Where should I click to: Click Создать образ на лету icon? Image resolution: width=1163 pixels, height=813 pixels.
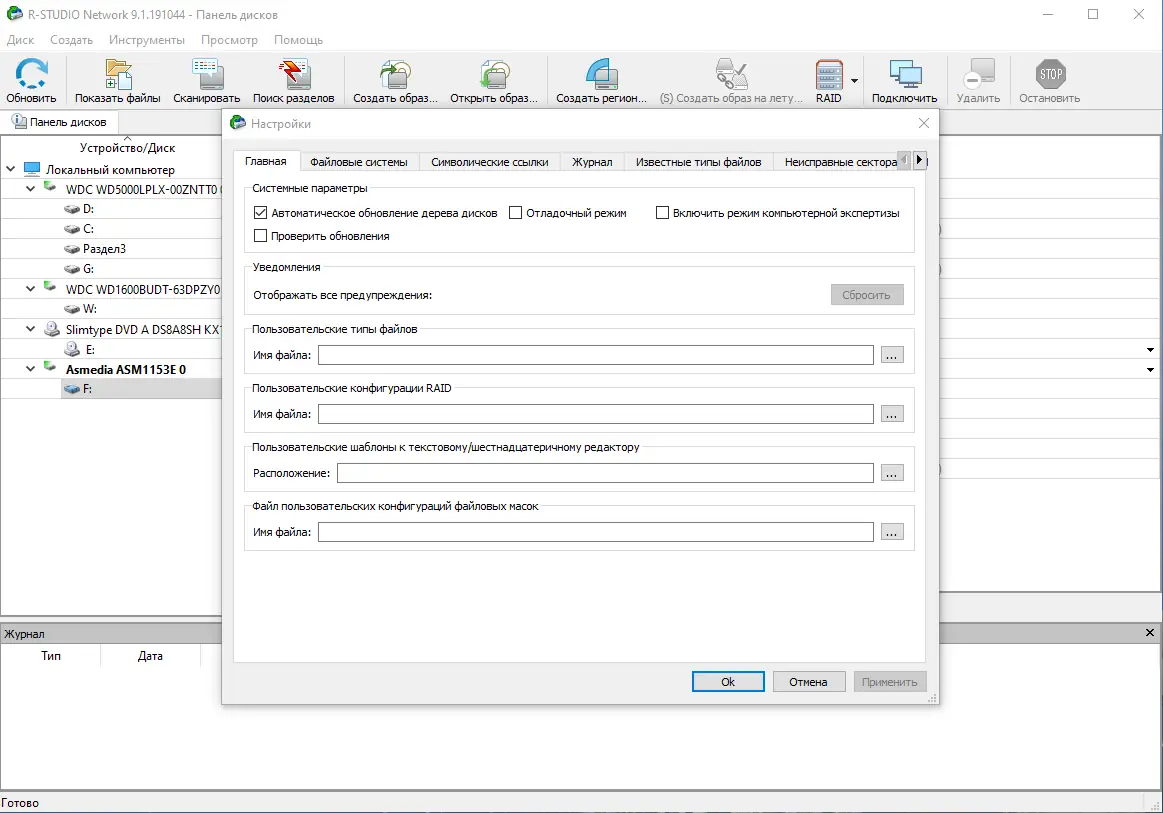tap(731, 74)
